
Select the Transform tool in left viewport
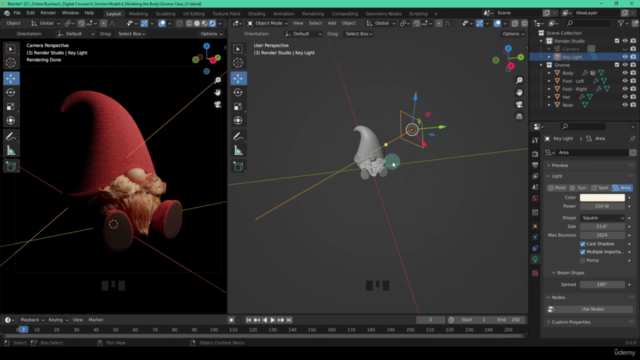(11, 120)
